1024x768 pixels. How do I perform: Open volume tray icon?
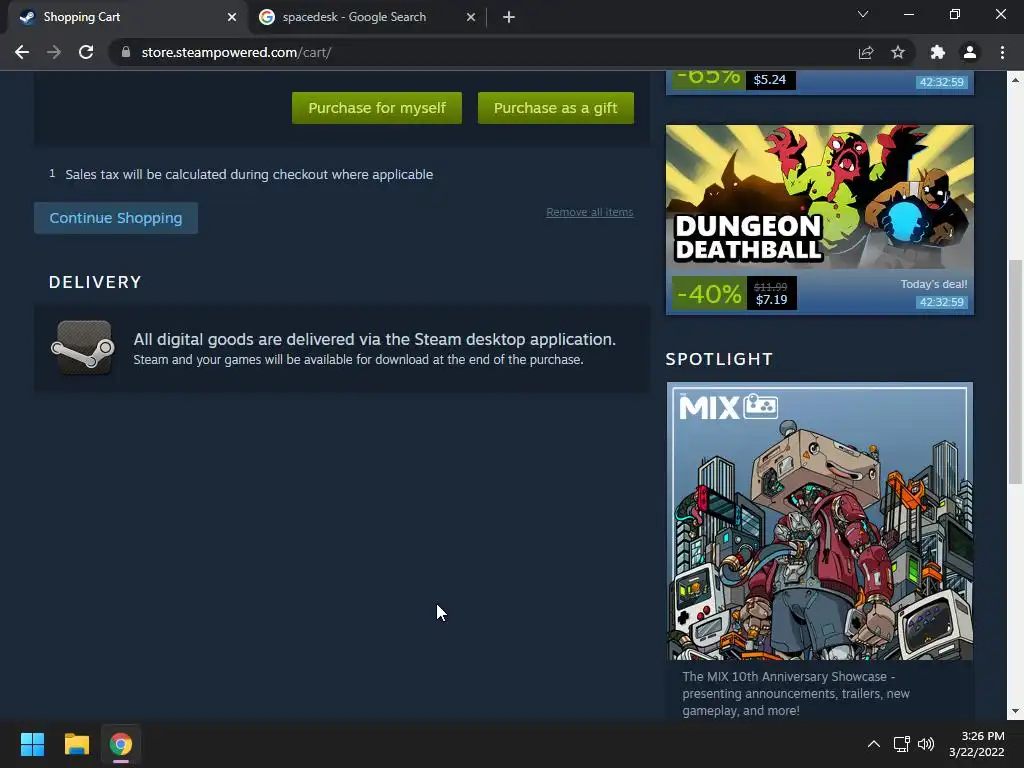[x=926, y=744]
